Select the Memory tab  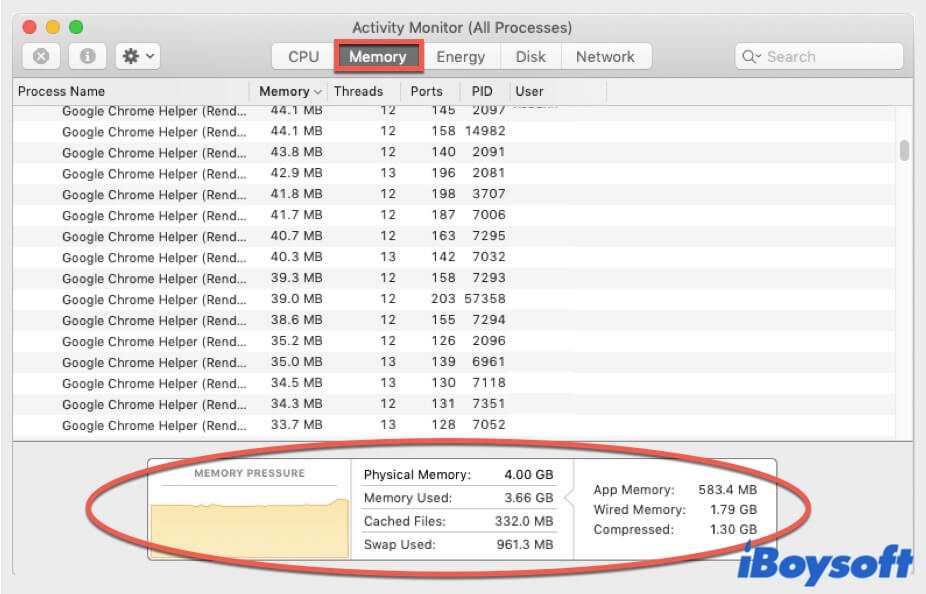(x=377, y=57)
